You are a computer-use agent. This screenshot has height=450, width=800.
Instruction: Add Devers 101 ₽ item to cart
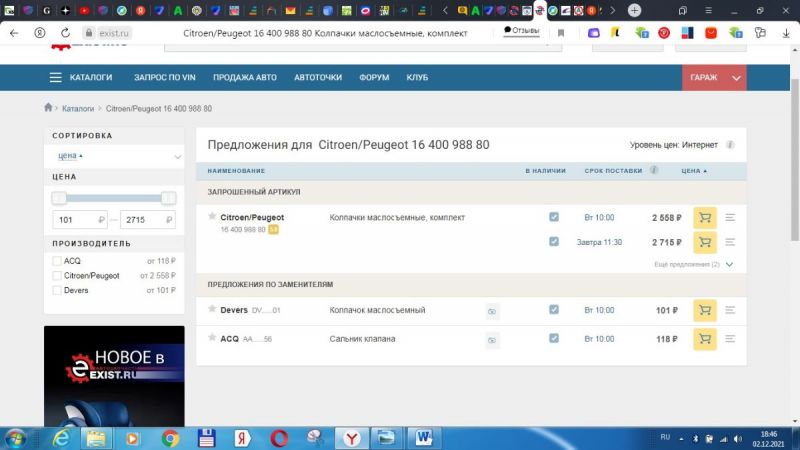(x=705, y=310)
